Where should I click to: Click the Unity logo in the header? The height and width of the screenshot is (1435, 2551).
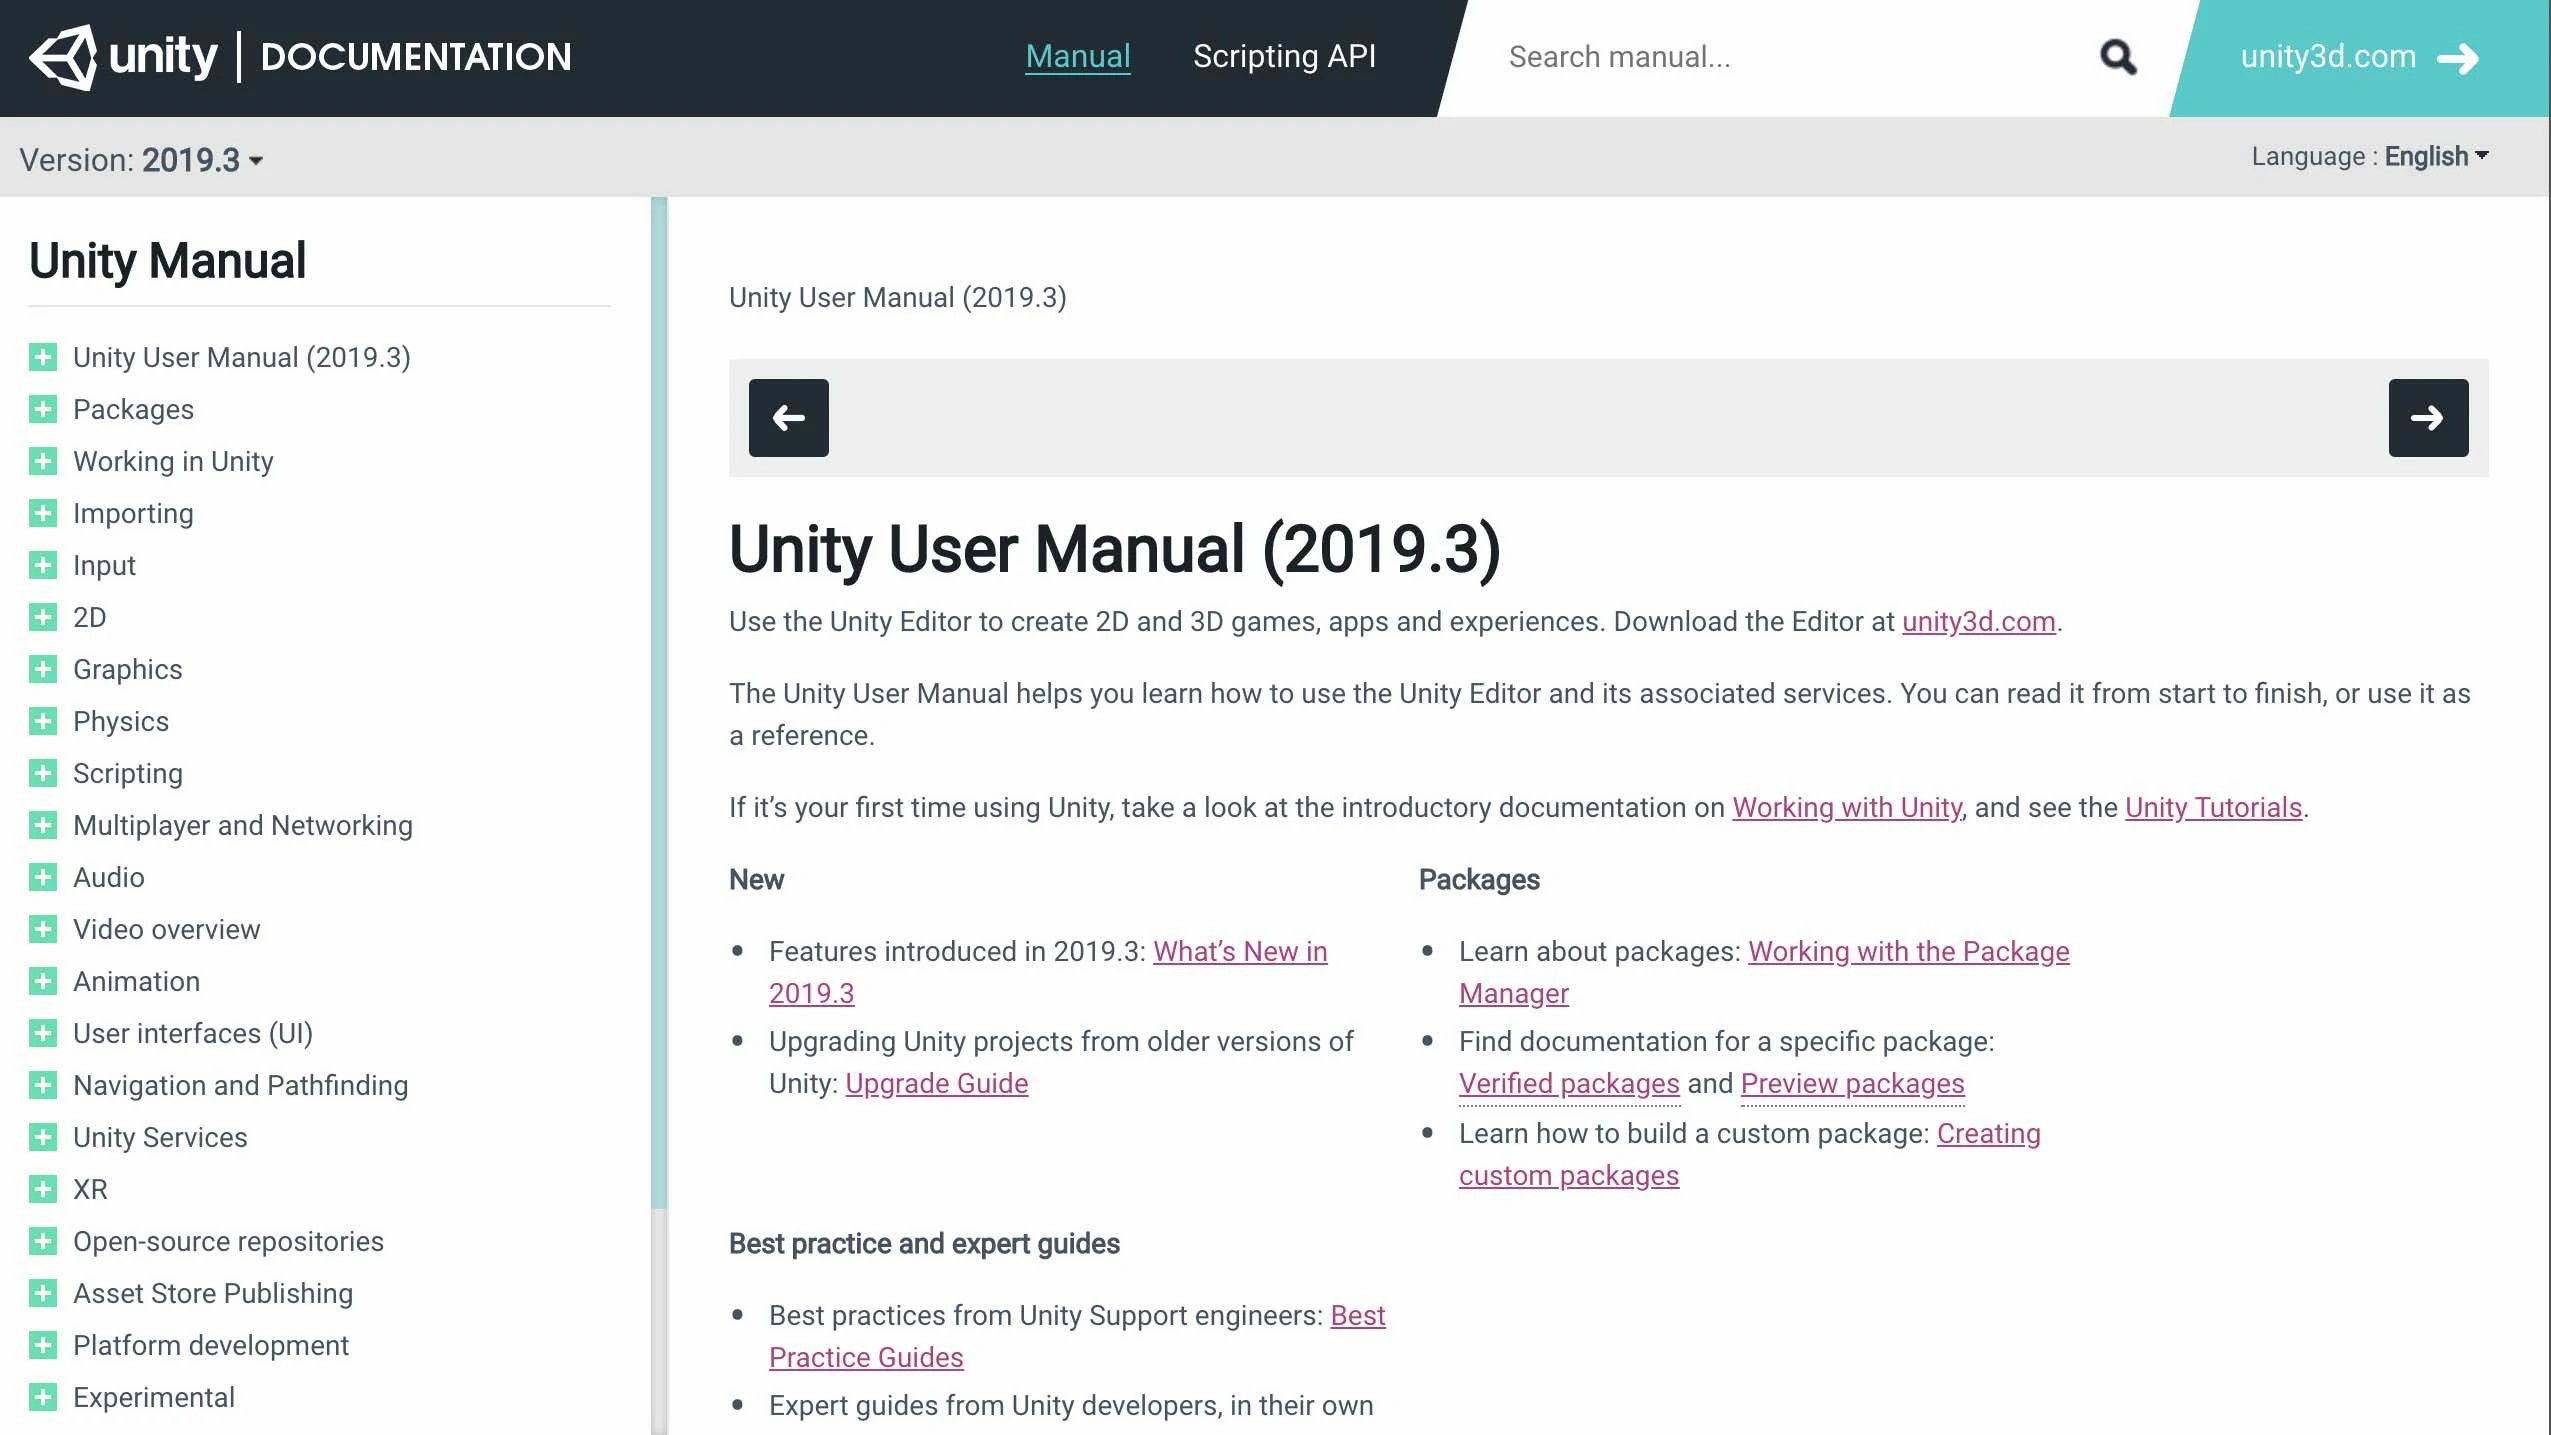123,57
